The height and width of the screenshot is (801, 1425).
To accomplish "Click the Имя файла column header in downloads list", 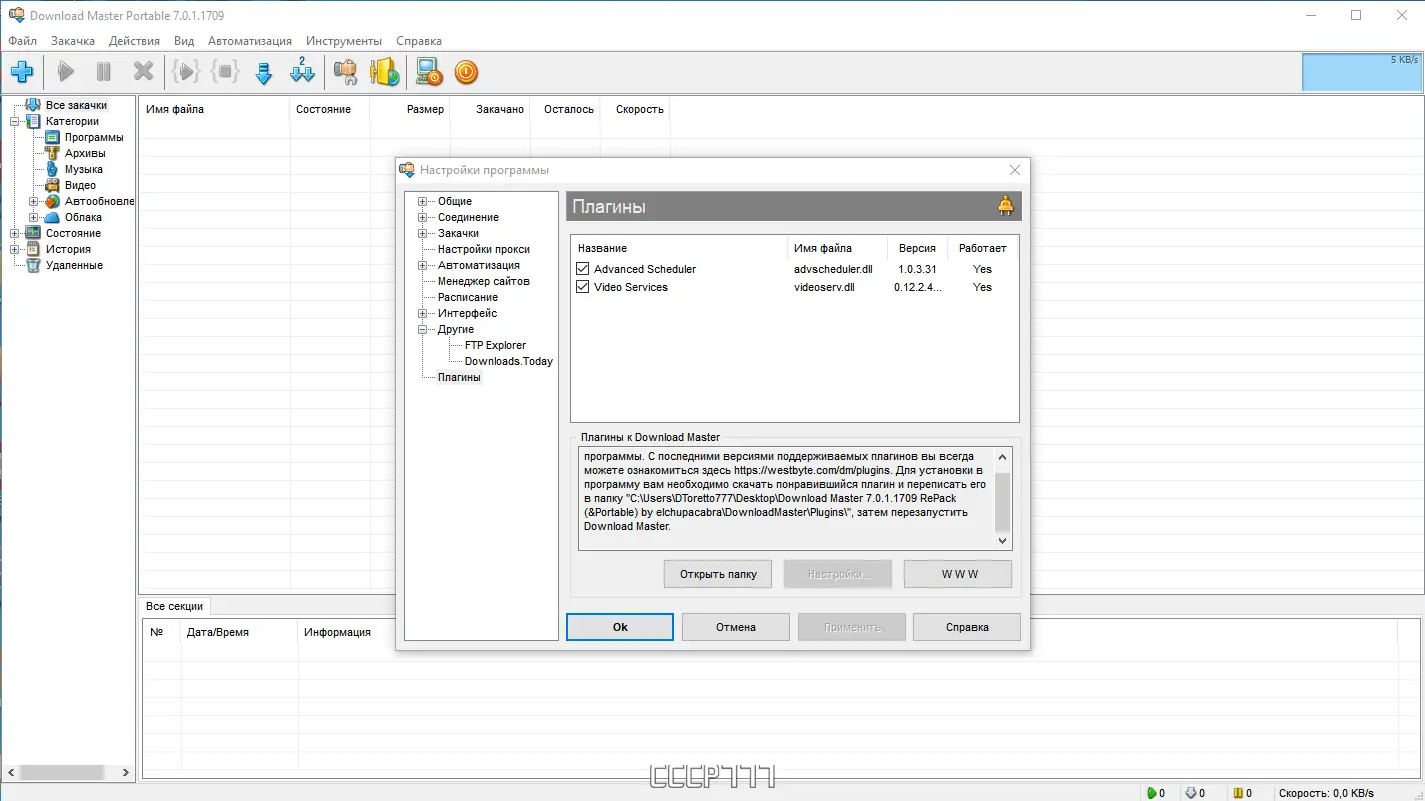I will 214,109.
